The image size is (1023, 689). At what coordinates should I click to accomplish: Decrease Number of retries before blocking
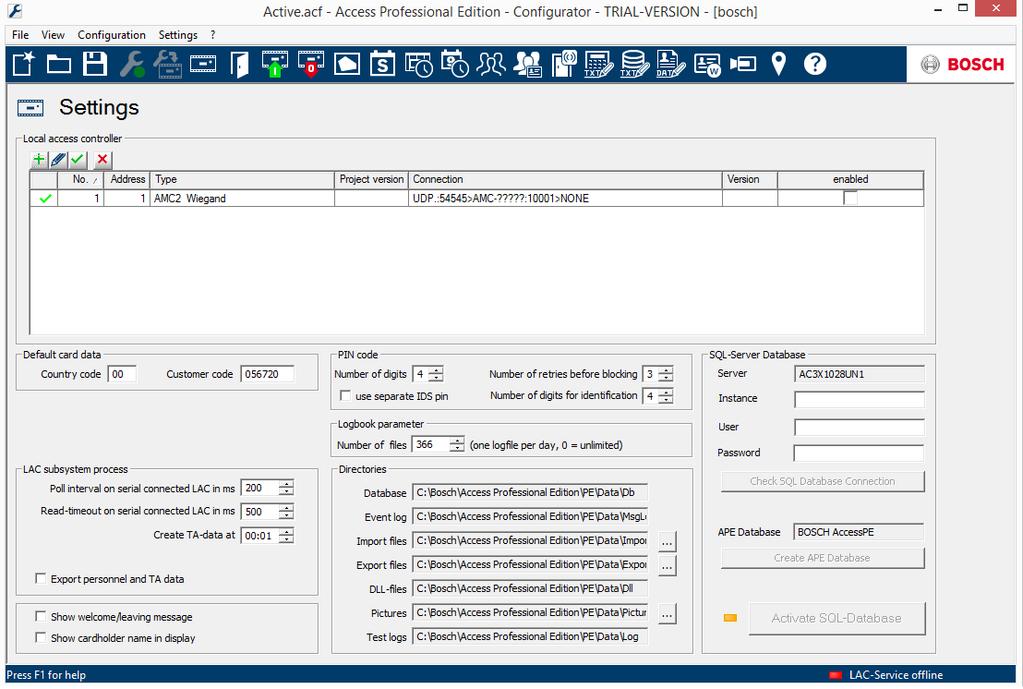tap(665, 378)
